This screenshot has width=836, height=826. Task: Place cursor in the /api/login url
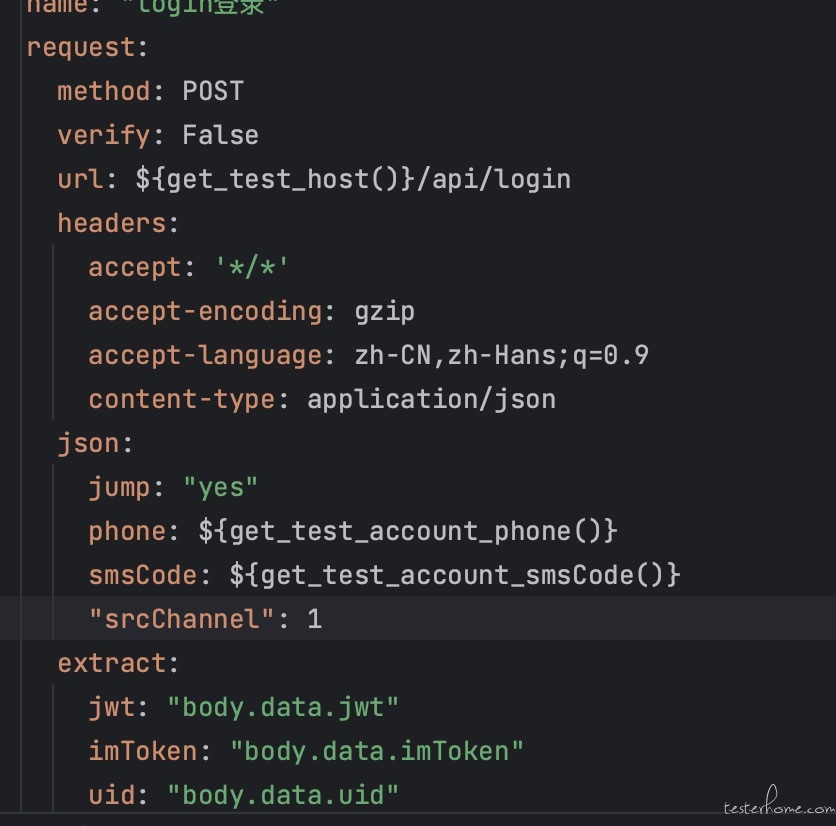[494, 179]
